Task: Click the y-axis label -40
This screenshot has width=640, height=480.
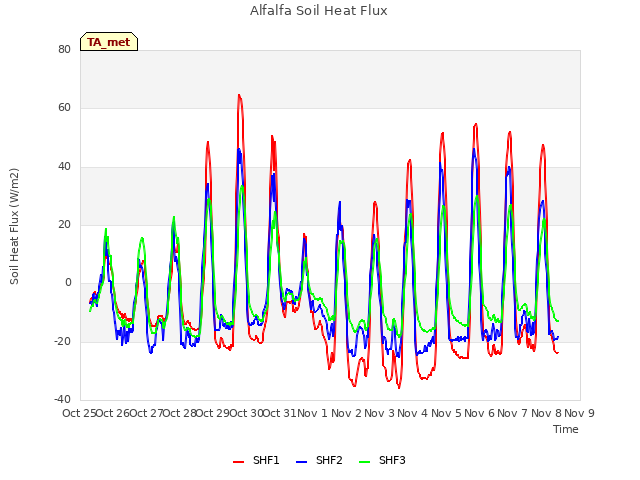Action: pyautogui.click(x=63, y=399)
